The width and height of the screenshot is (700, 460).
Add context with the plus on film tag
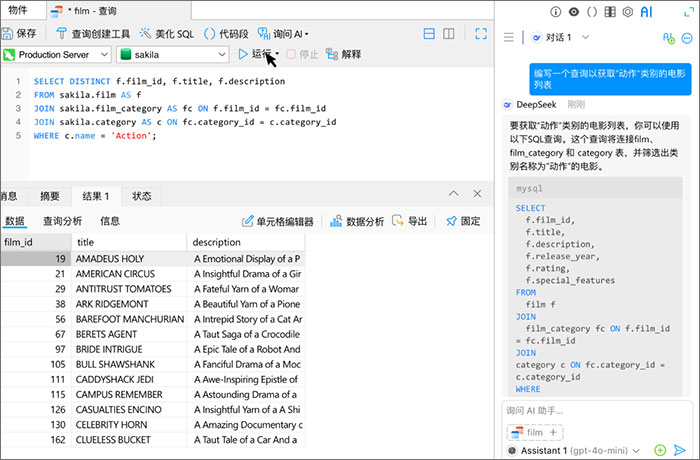(x=553, y=432)
